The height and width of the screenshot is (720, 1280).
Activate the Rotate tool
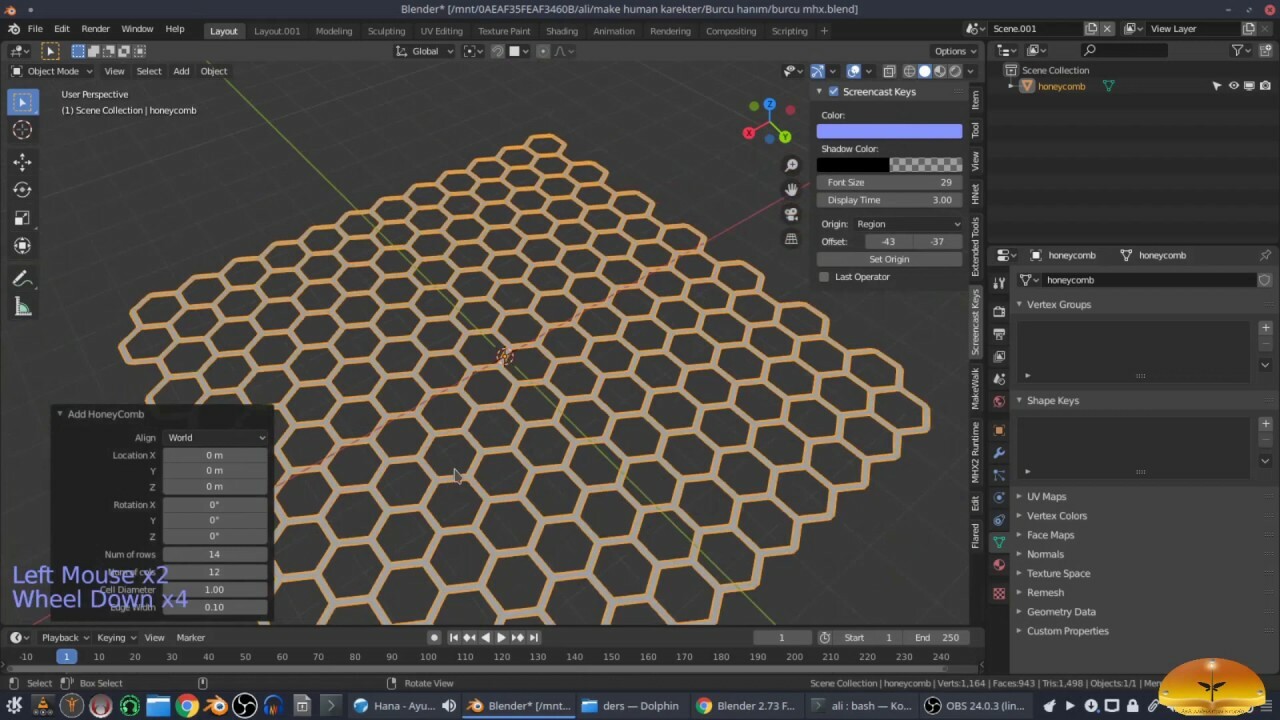pyautogui.click(x=22, y=189)
